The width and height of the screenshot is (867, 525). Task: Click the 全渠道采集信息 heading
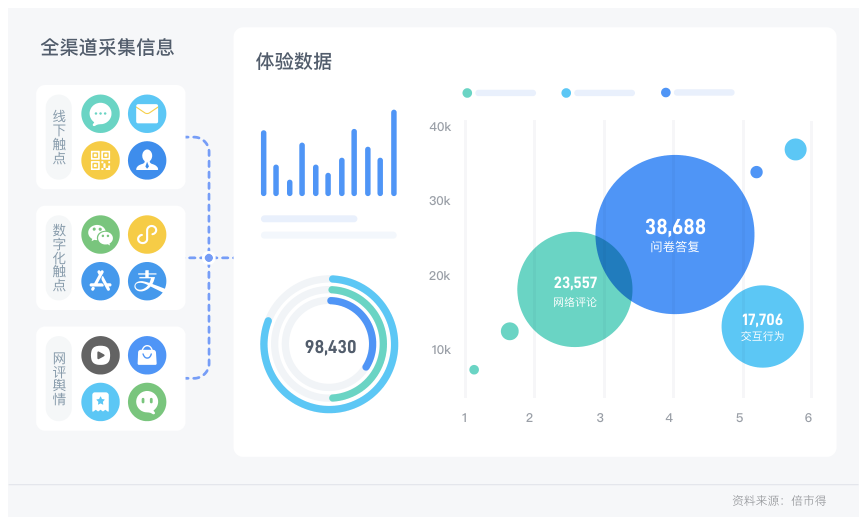click(x=107, y=47)
